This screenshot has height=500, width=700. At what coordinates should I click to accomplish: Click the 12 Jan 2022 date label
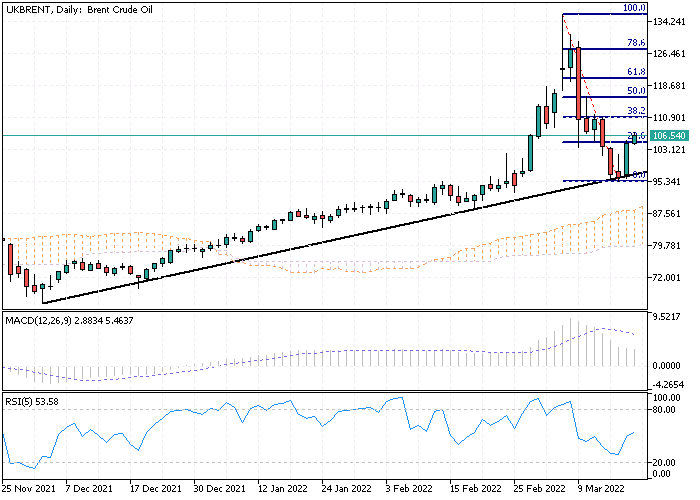coord(282,489)
